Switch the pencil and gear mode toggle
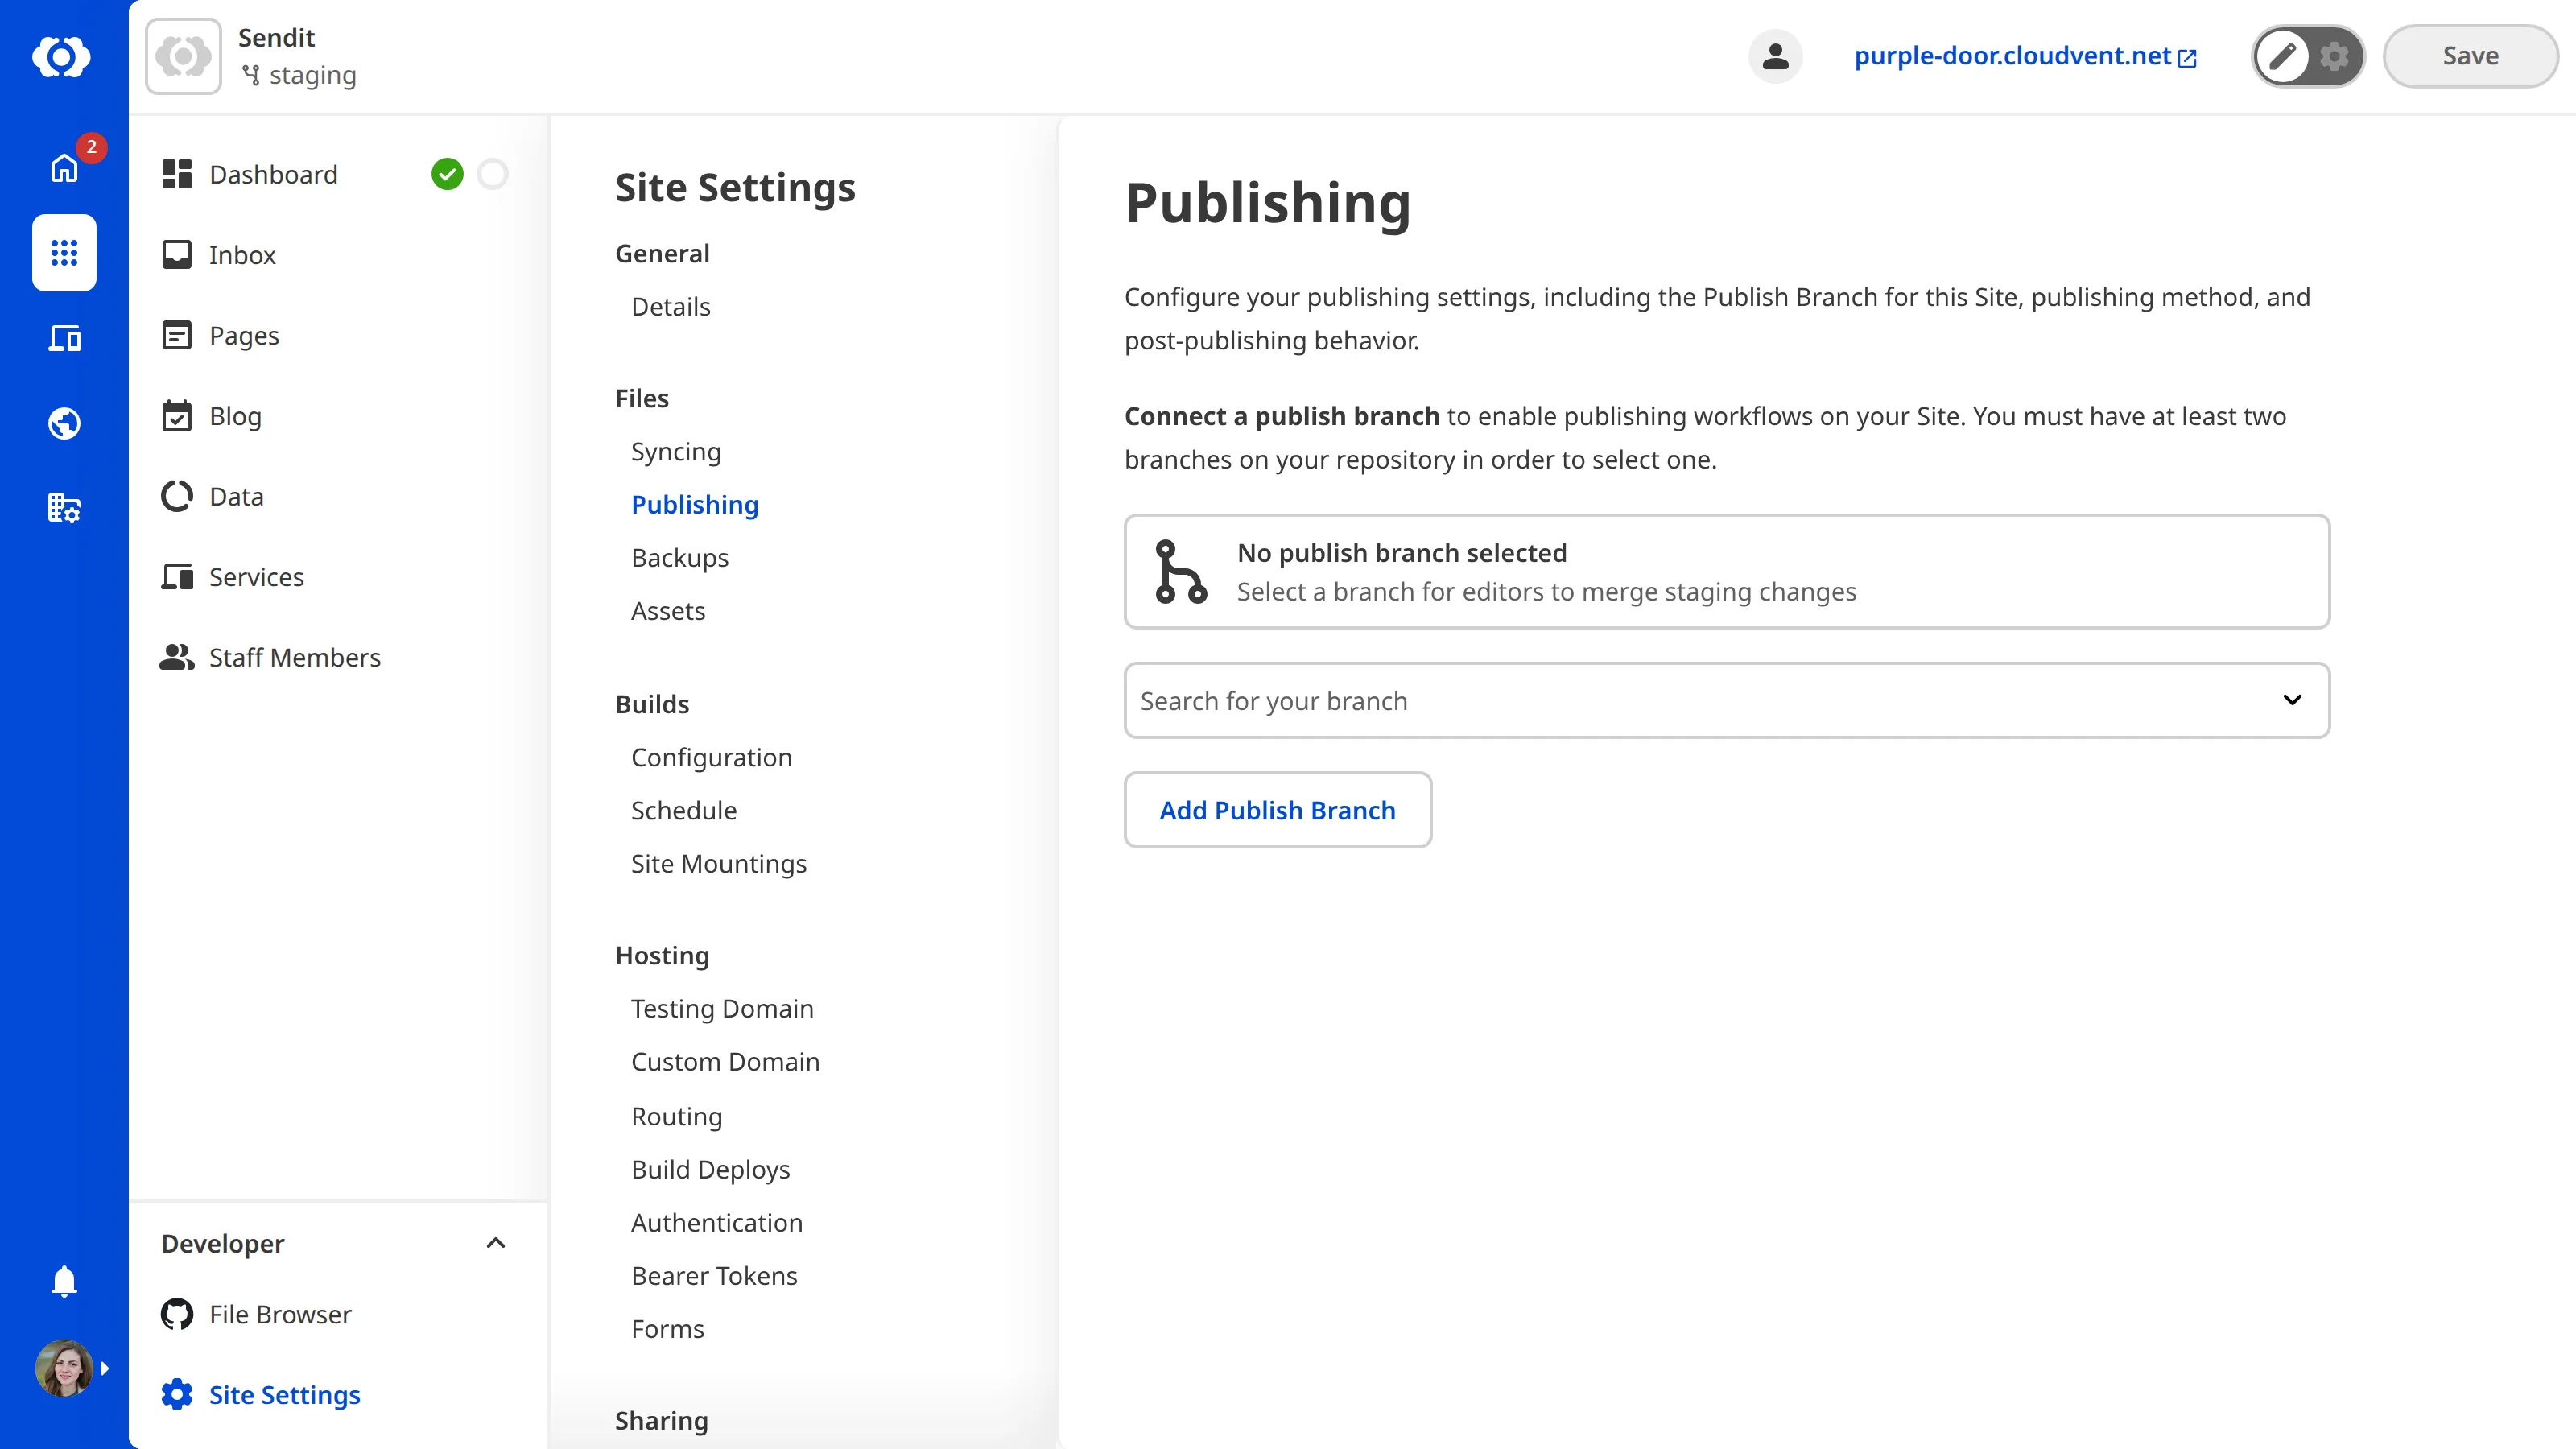Viewport: 2576px width, 1449px height. click(2307, 56)
